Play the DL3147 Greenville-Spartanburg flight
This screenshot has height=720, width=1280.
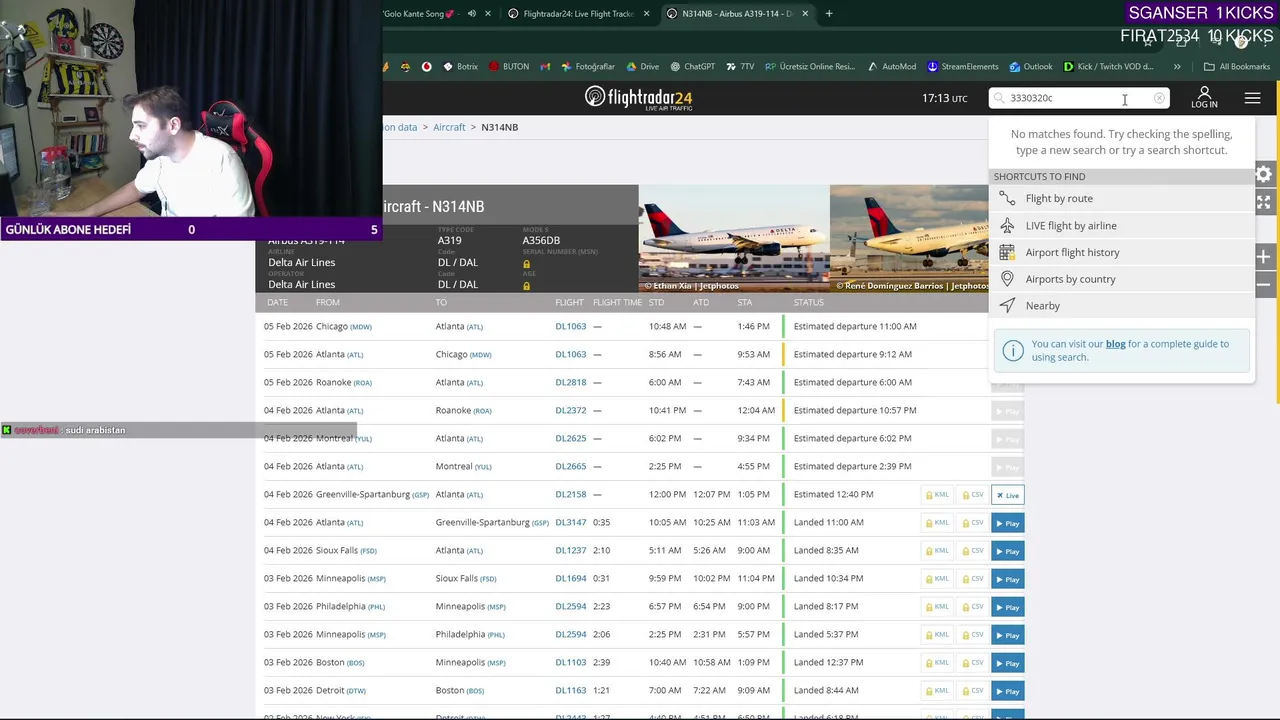1007,523
